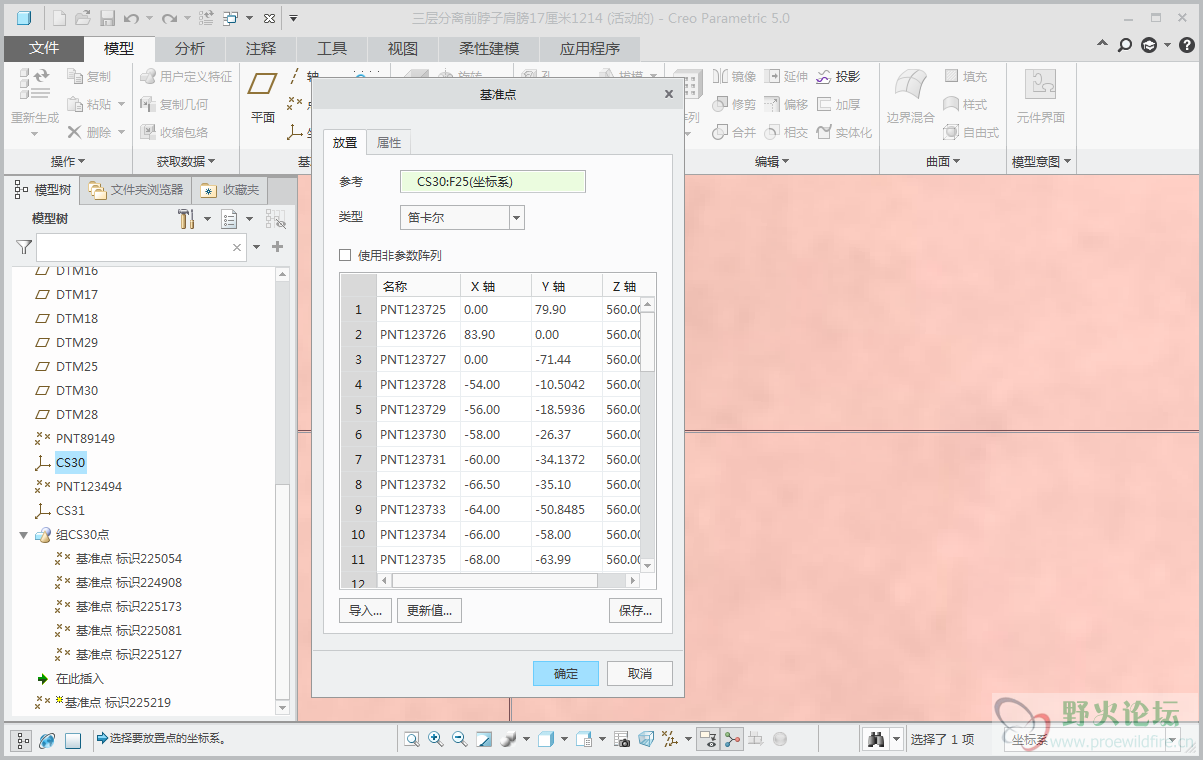The height and width of the screenshot is (760, 1203).
Task: Open the command search magnifier icon
Action: [x=1125, y=45]
